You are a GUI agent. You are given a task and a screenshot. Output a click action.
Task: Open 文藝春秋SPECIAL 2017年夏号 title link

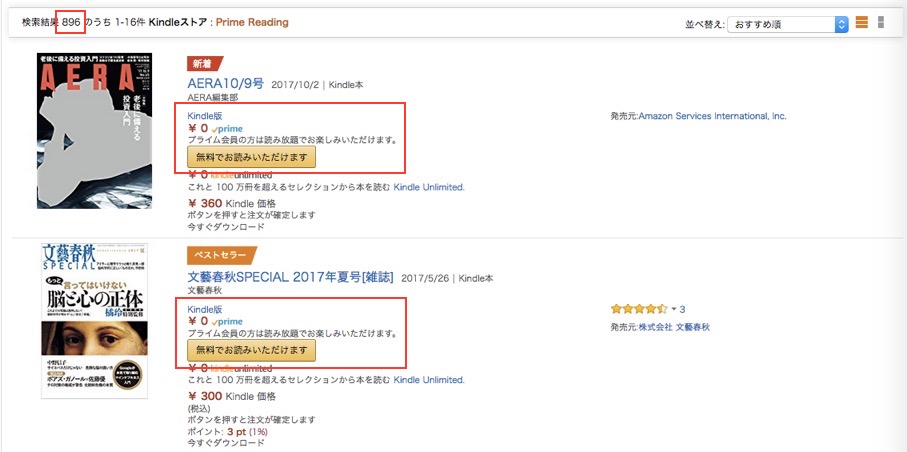point(290,277)
